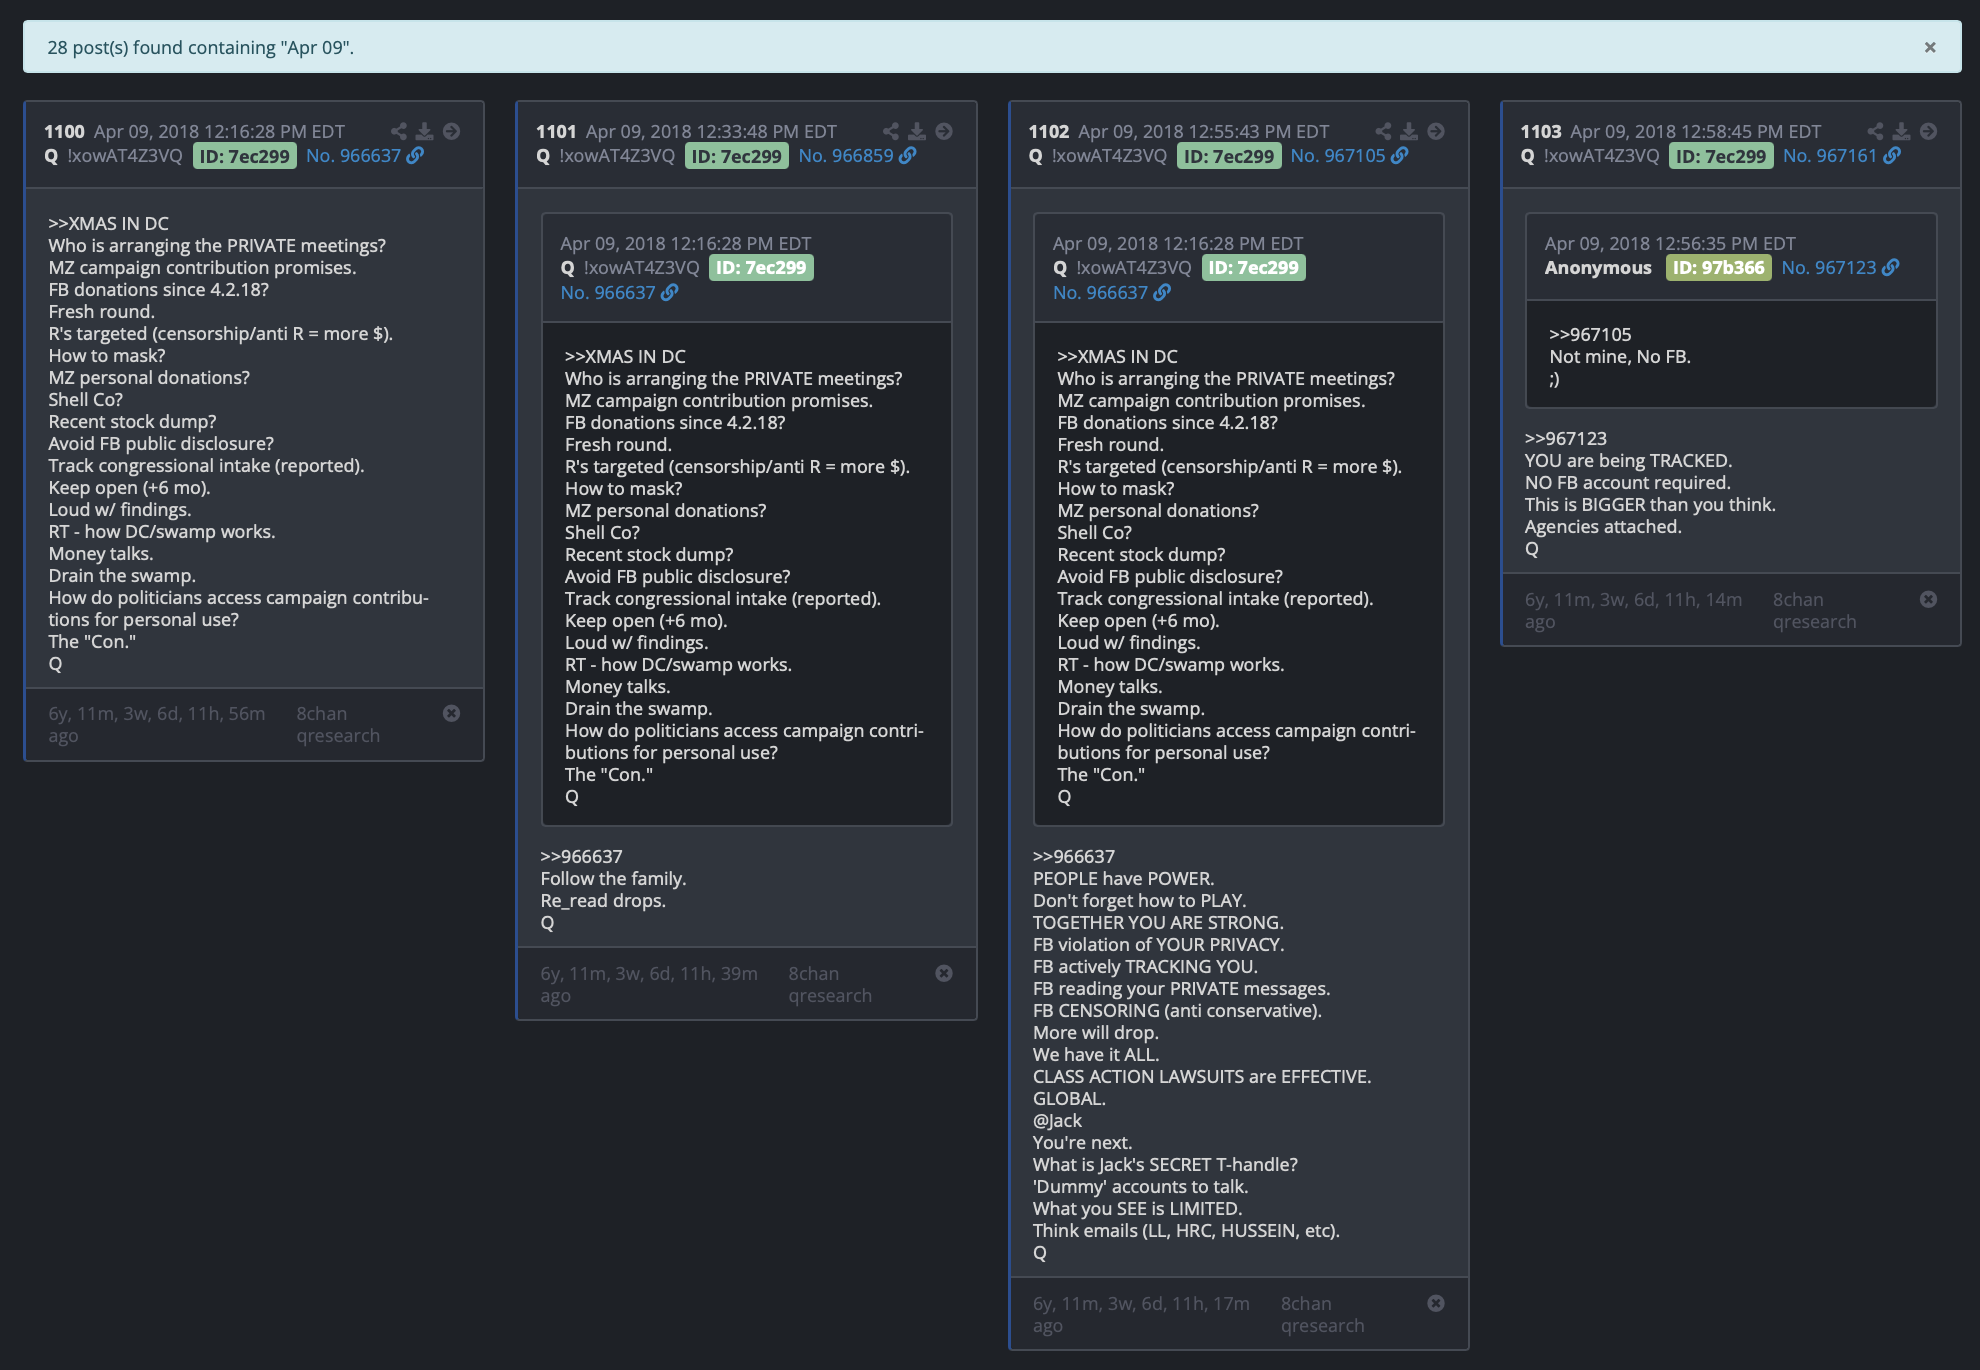Viewport: 1980px width, 1370px height.
Task: Click '>>967123' reply reference in post 1103
Action: coord(1565,438)
